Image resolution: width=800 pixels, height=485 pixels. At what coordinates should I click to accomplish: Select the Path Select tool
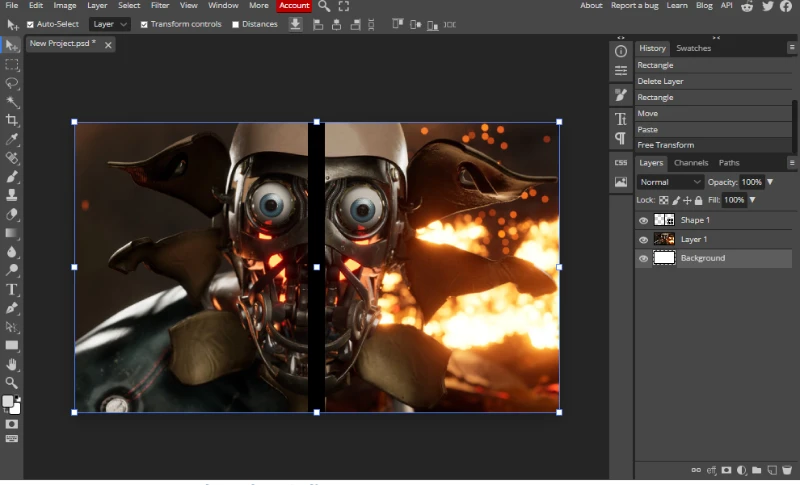[11, 326]
